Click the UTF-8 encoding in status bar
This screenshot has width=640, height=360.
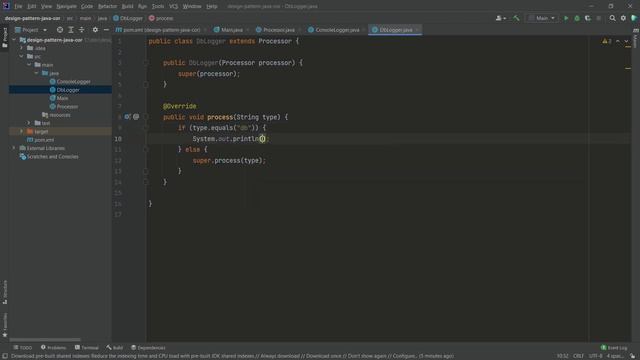[596, 356]
